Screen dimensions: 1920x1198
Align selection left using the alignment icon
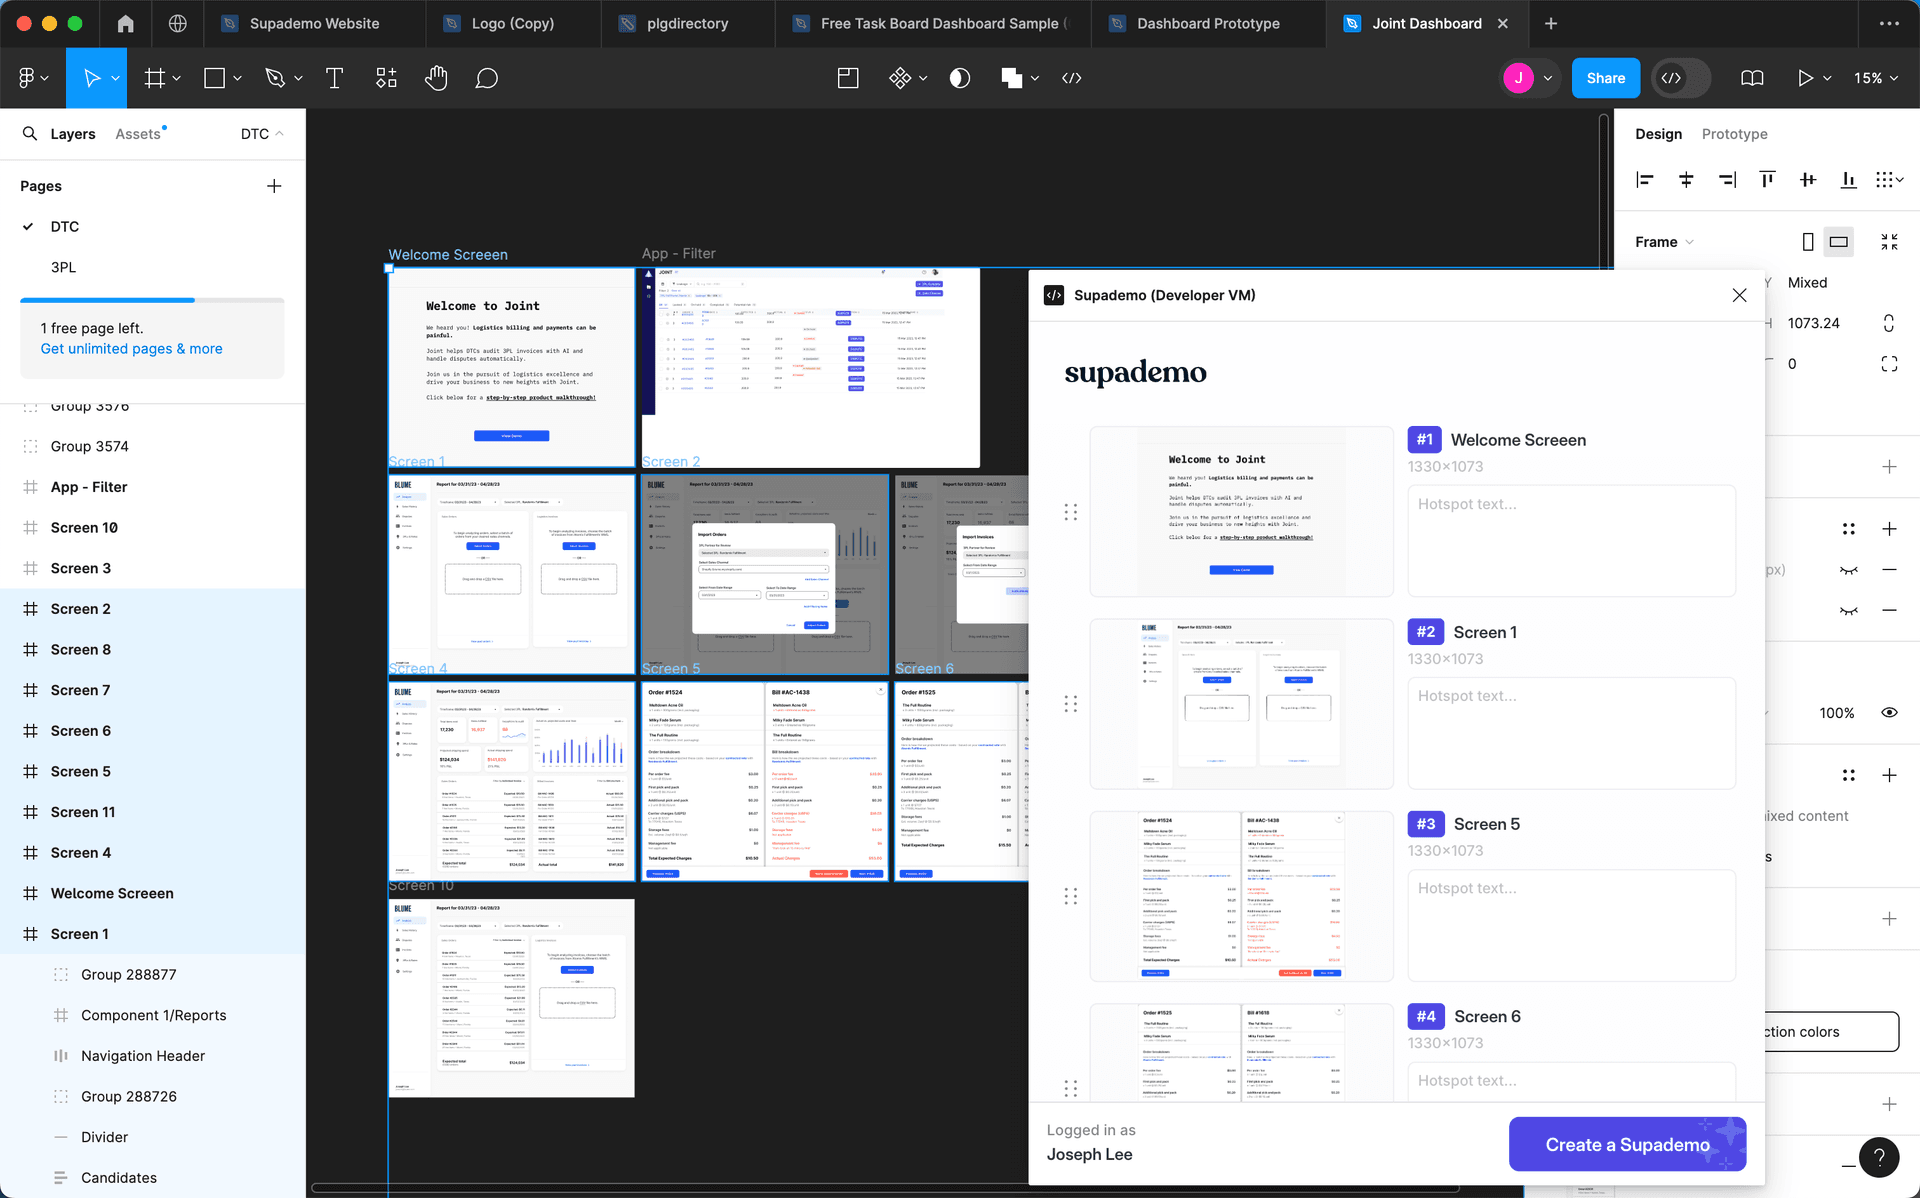pos(1645,179)
